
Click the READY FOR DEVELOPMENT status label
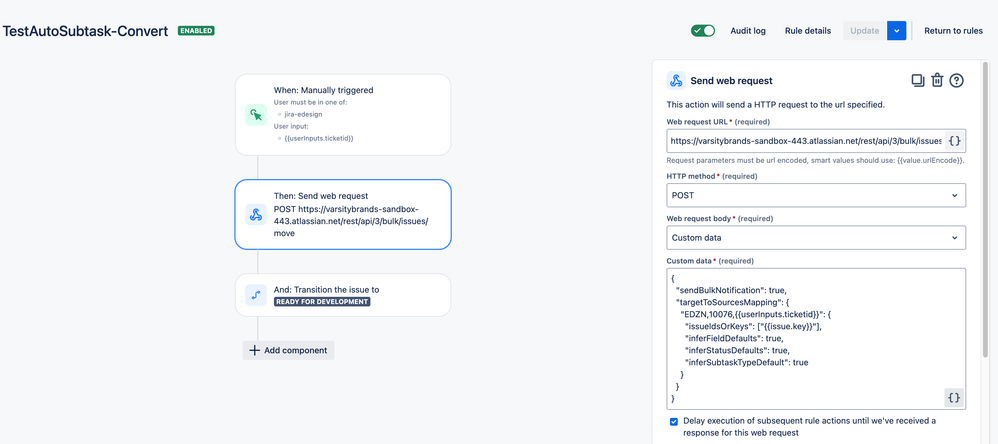(322, 302)
